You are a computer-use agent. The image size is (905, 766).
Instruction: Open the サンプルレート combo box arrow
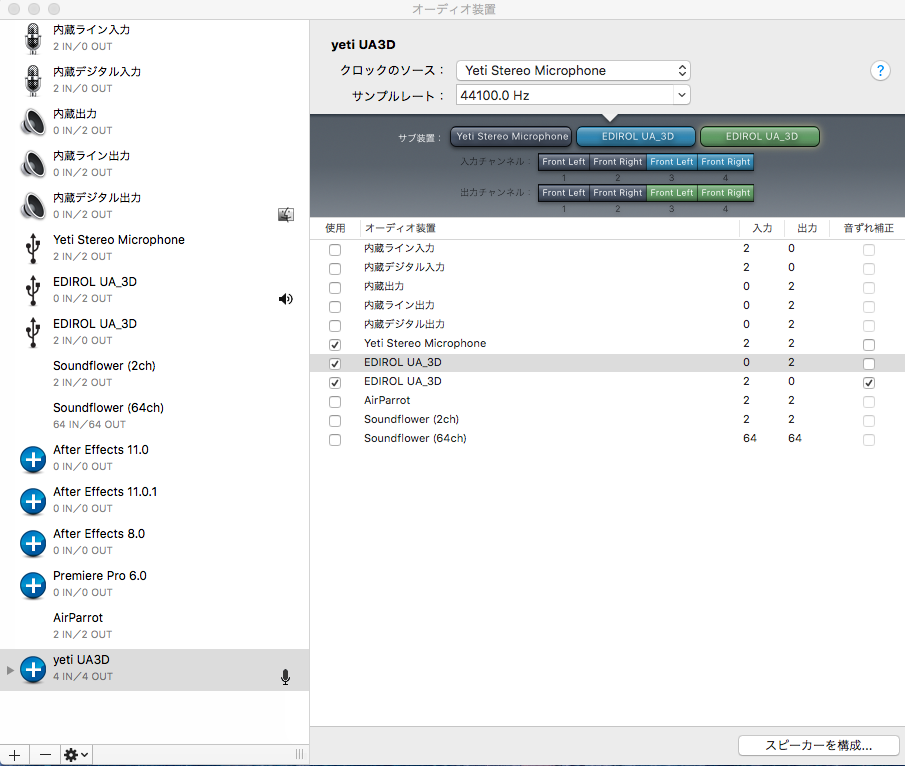(682, 95)
